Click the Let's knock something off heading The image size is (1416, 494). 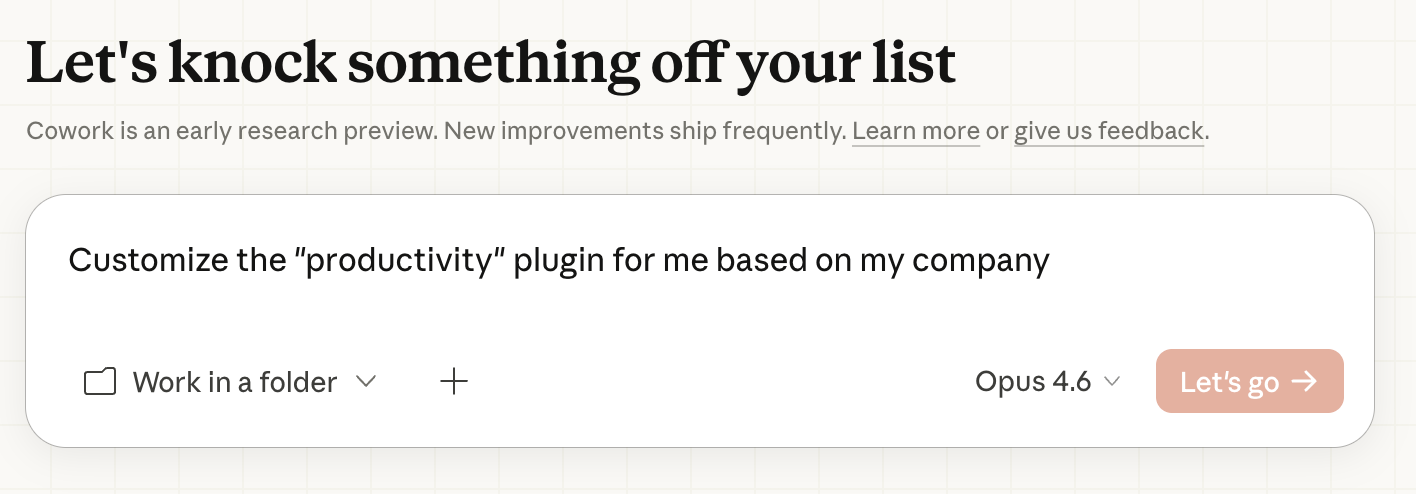(490, 62)
